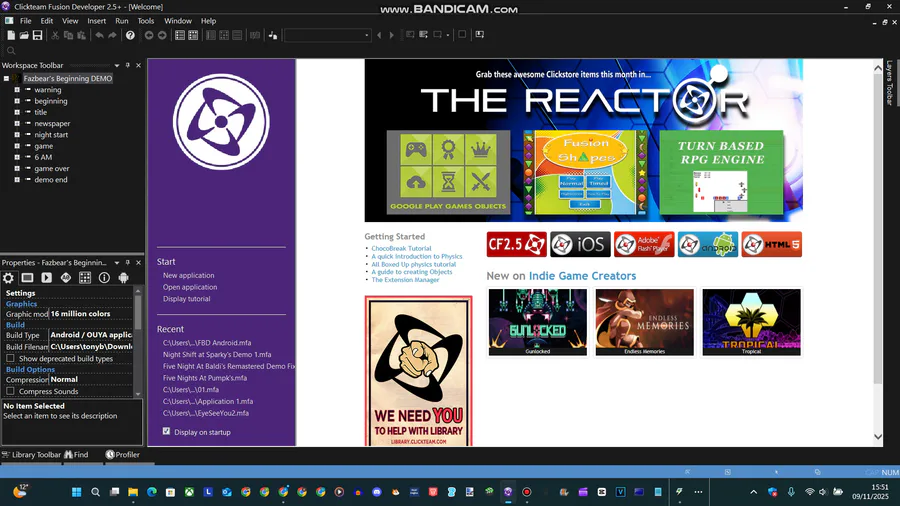Open the Events grid tab in Properties
The height and width of the screenshot is (506, 900).
(85, 278)
